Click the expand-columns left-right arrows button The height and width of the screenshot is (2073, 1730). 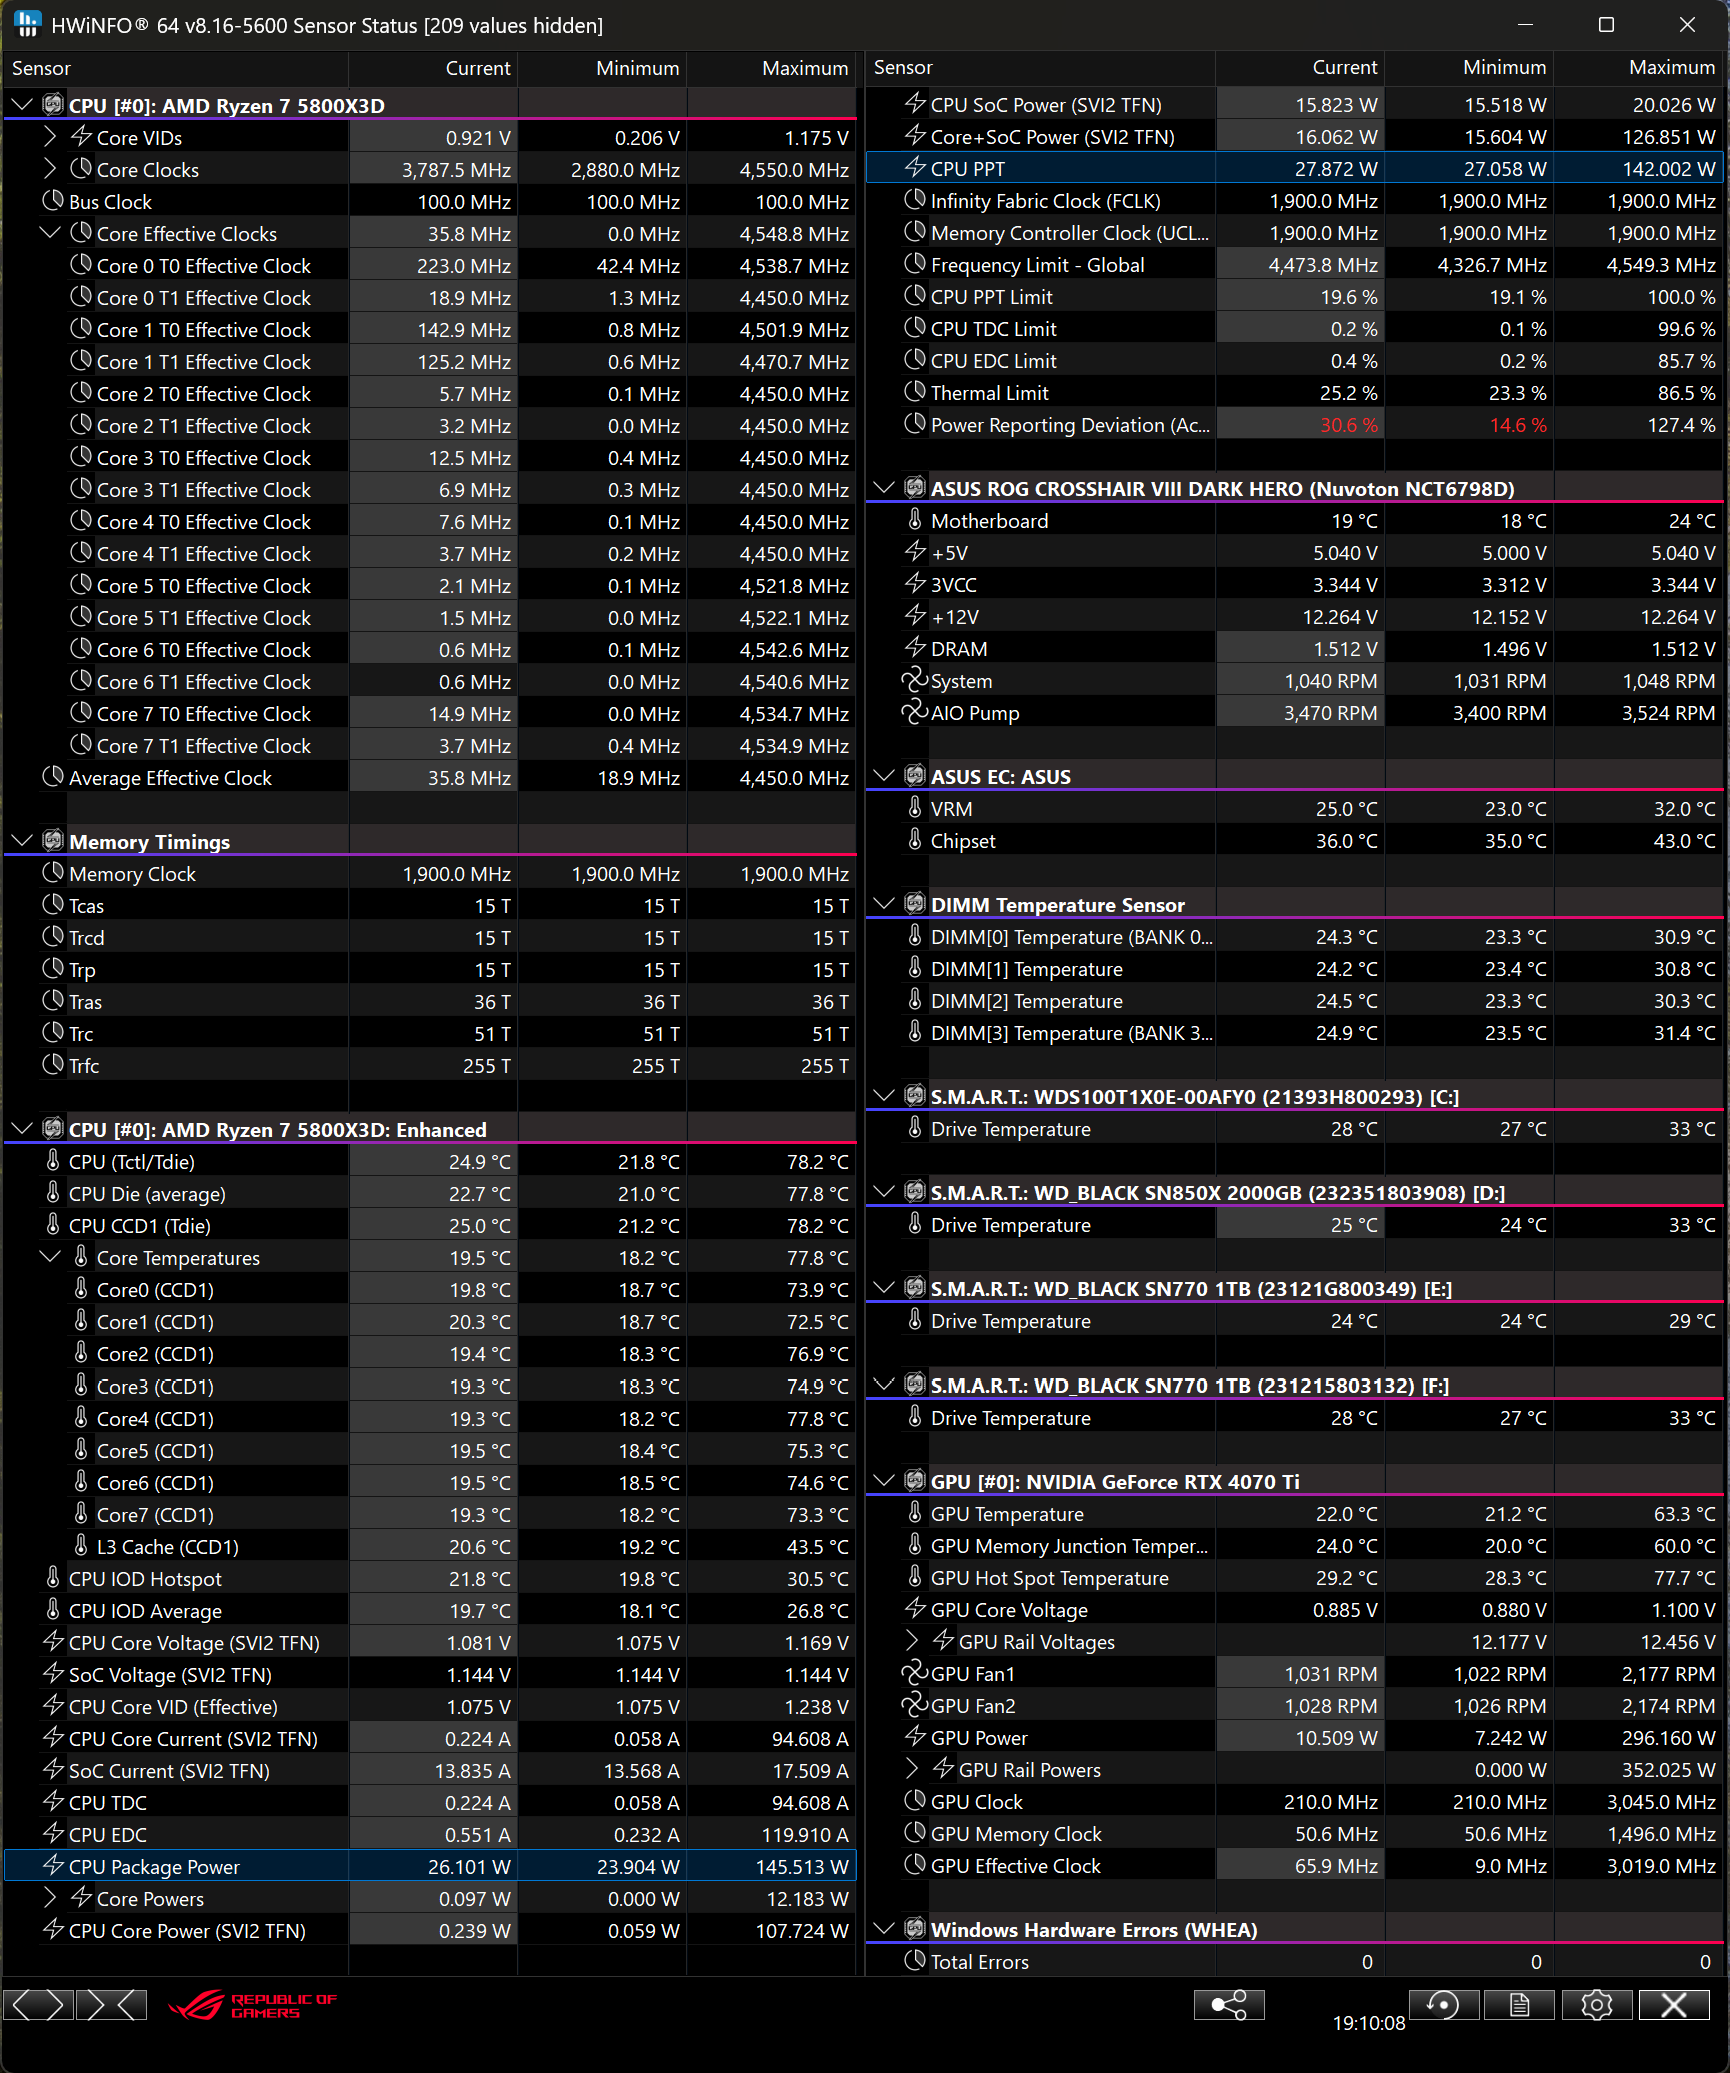click(x=39, y=2004)
